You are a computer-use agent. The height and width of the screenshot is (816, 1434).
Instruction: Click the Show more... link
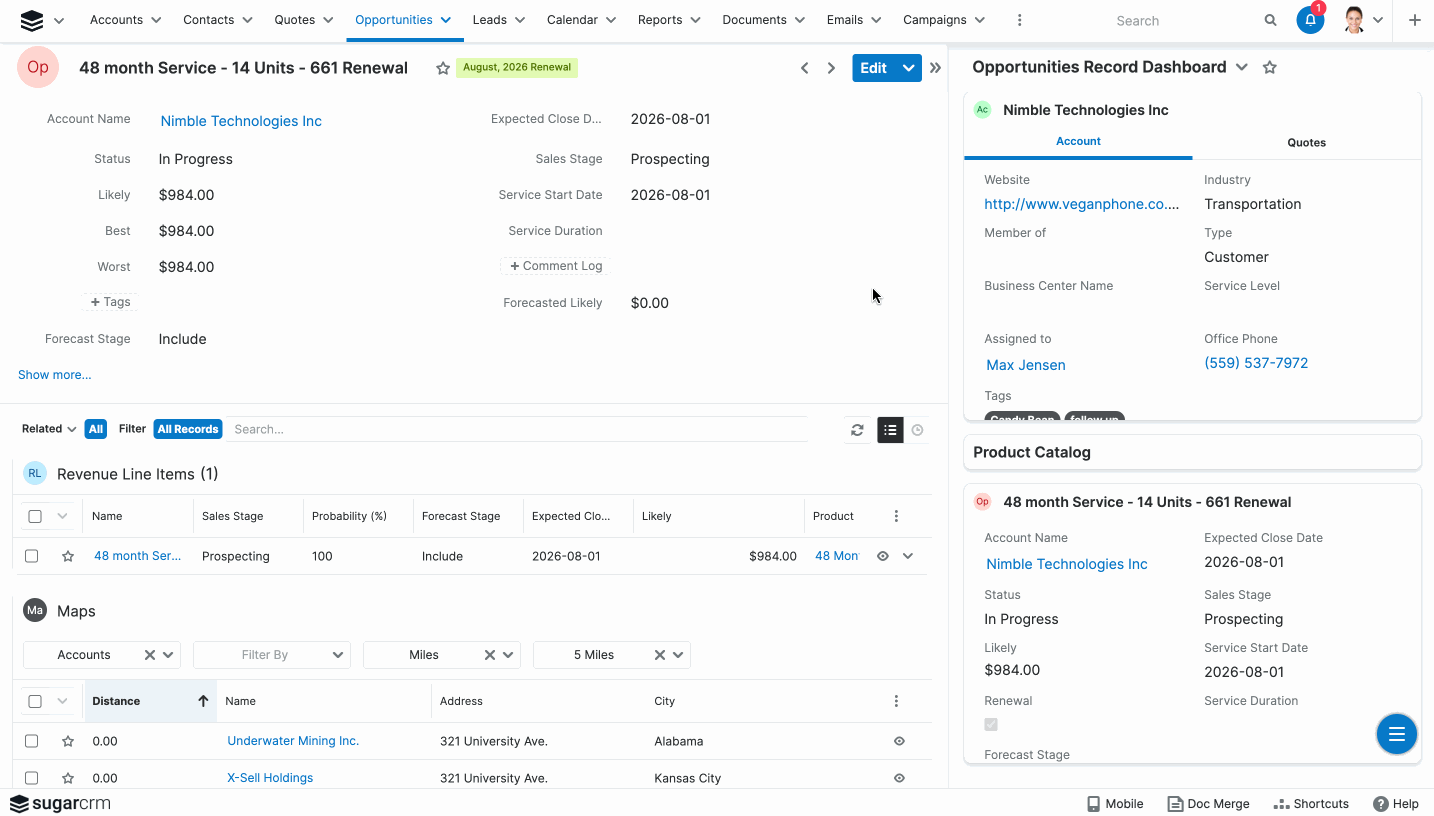(54, 375)
